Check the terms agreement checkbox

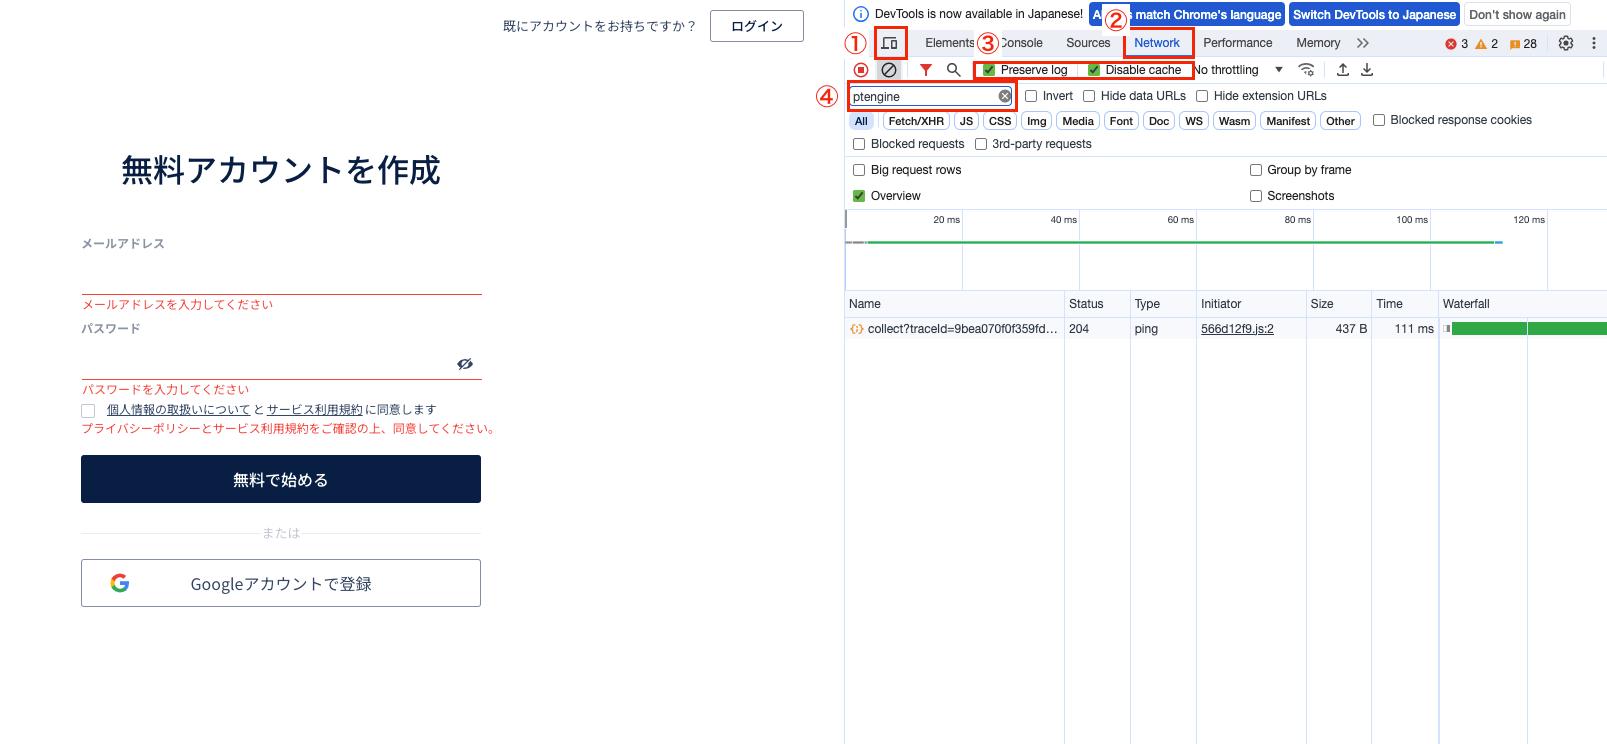pos(88,411)
